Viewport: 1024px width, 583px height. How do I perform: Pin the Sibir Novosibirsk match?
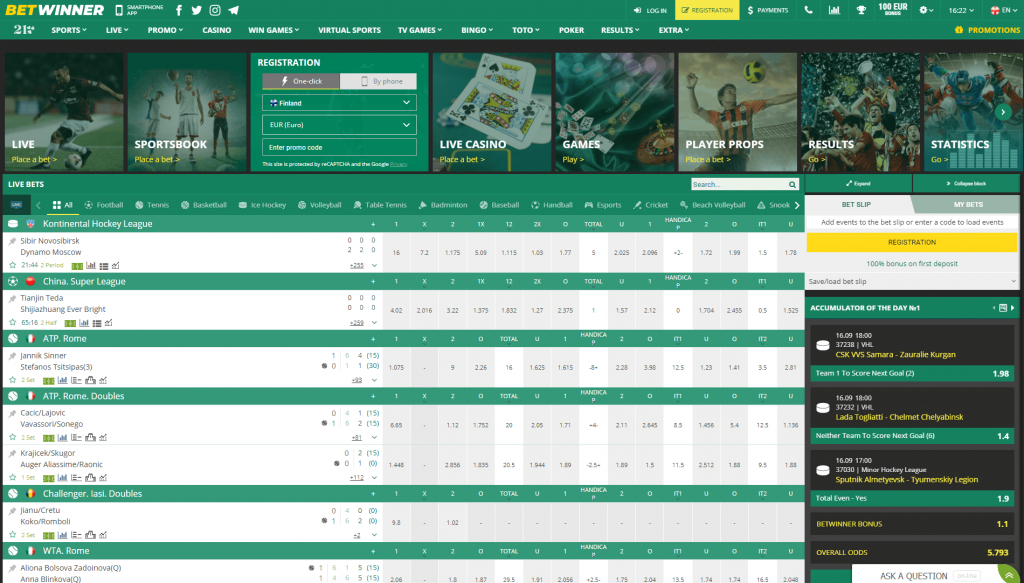[x=12, y=241]
